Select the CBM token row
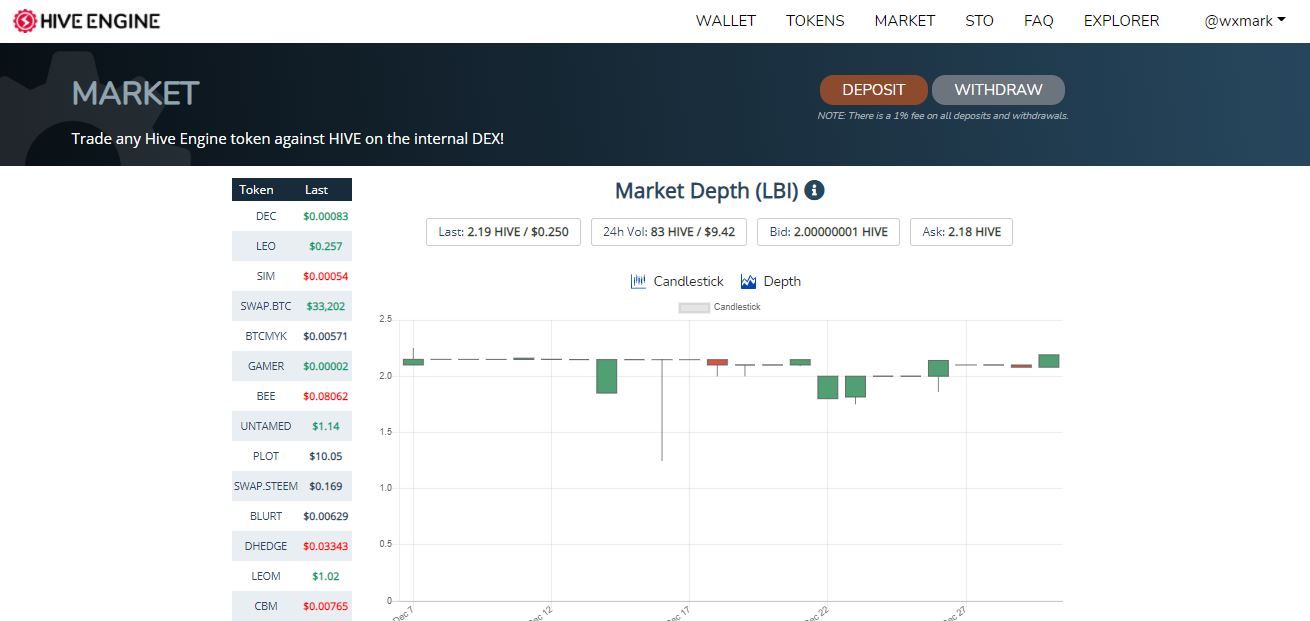 [292, 606]
